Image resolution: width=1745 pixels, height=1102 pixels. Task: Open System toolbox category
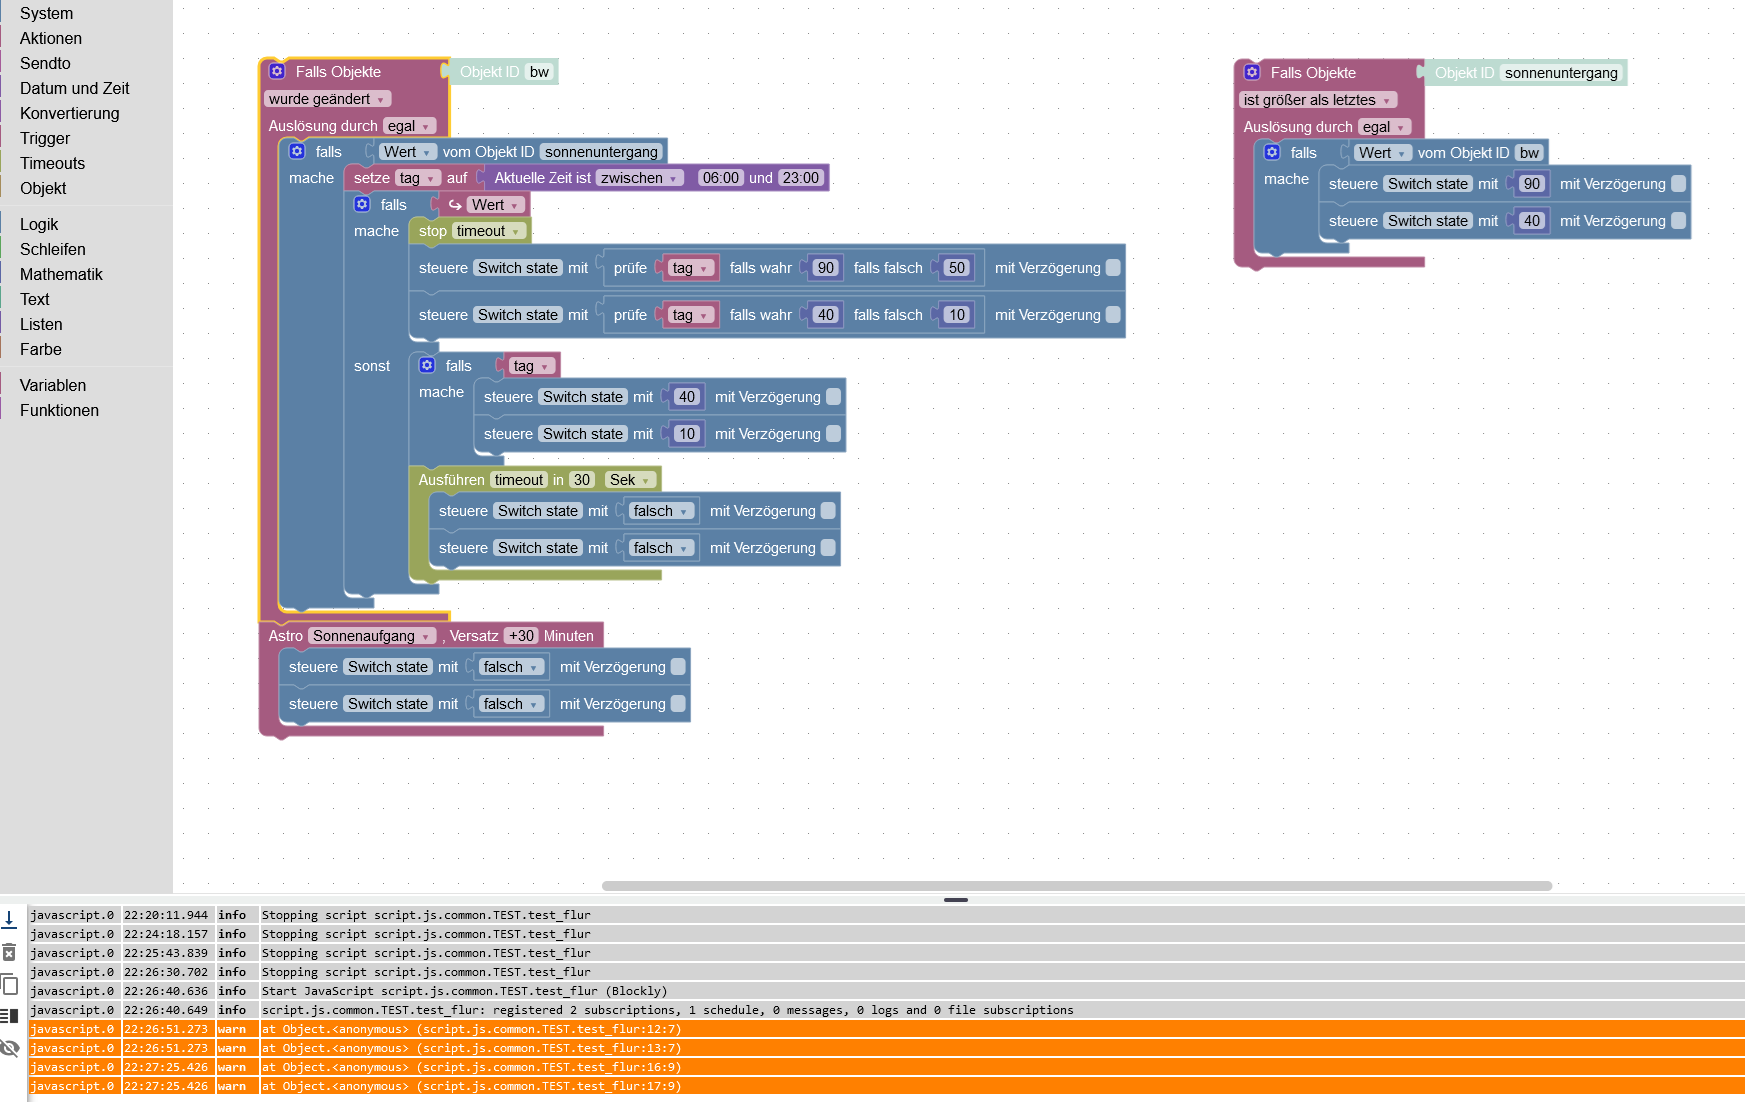[x=46, y=13]
